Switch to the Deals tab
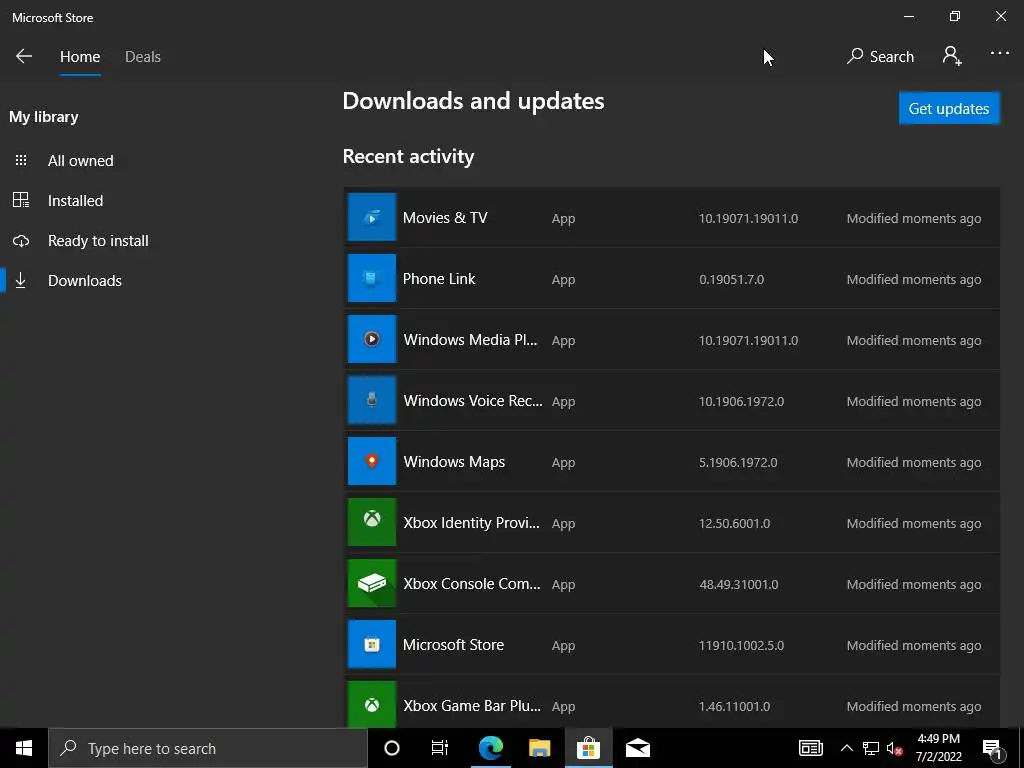This screenshot has height=768, width=1024. tap(142, 57)
